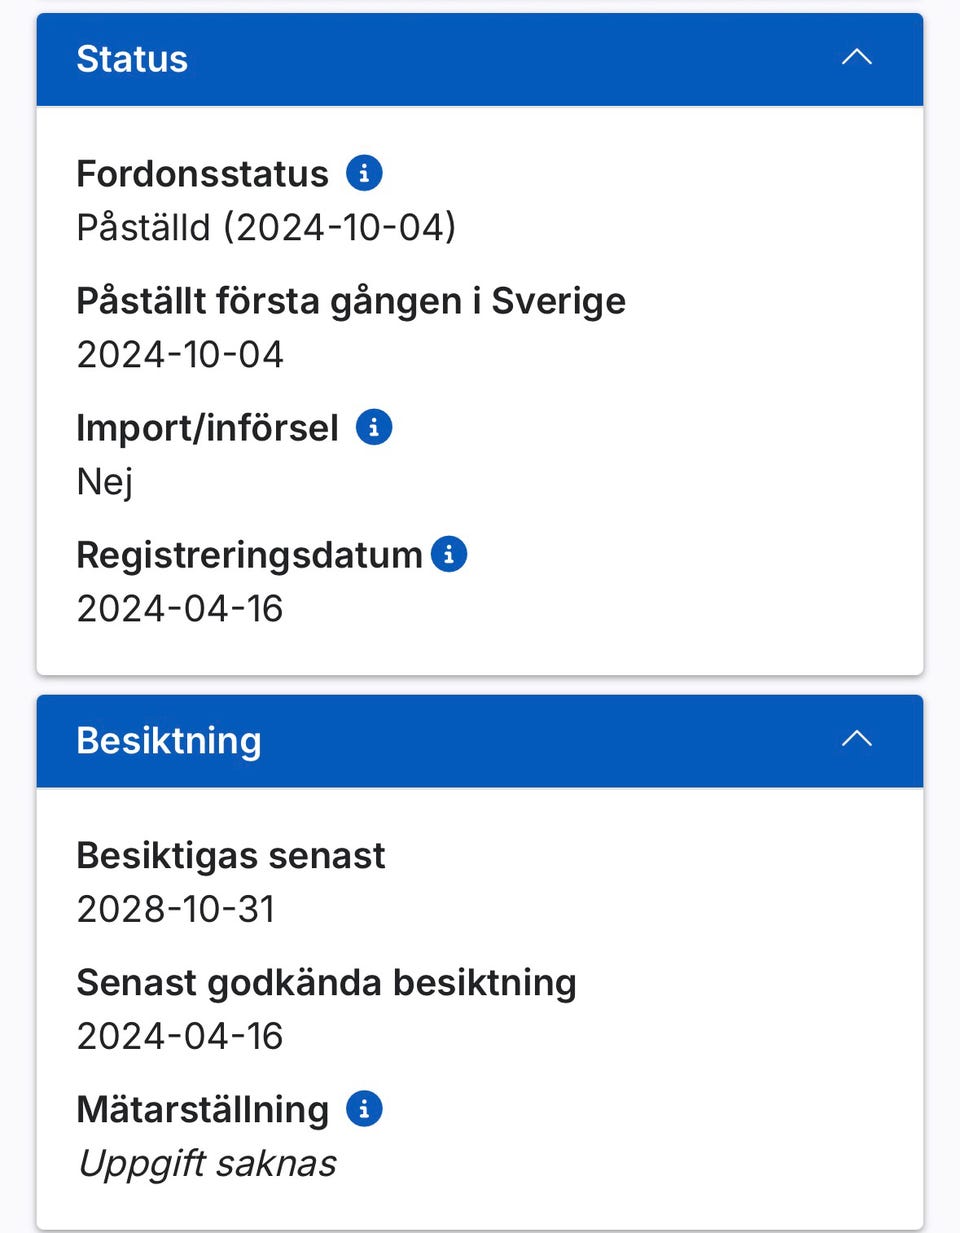Select the 2028-10-31 inspection deadline
This screenshot has width=960, height=1233.
point(176,909)
